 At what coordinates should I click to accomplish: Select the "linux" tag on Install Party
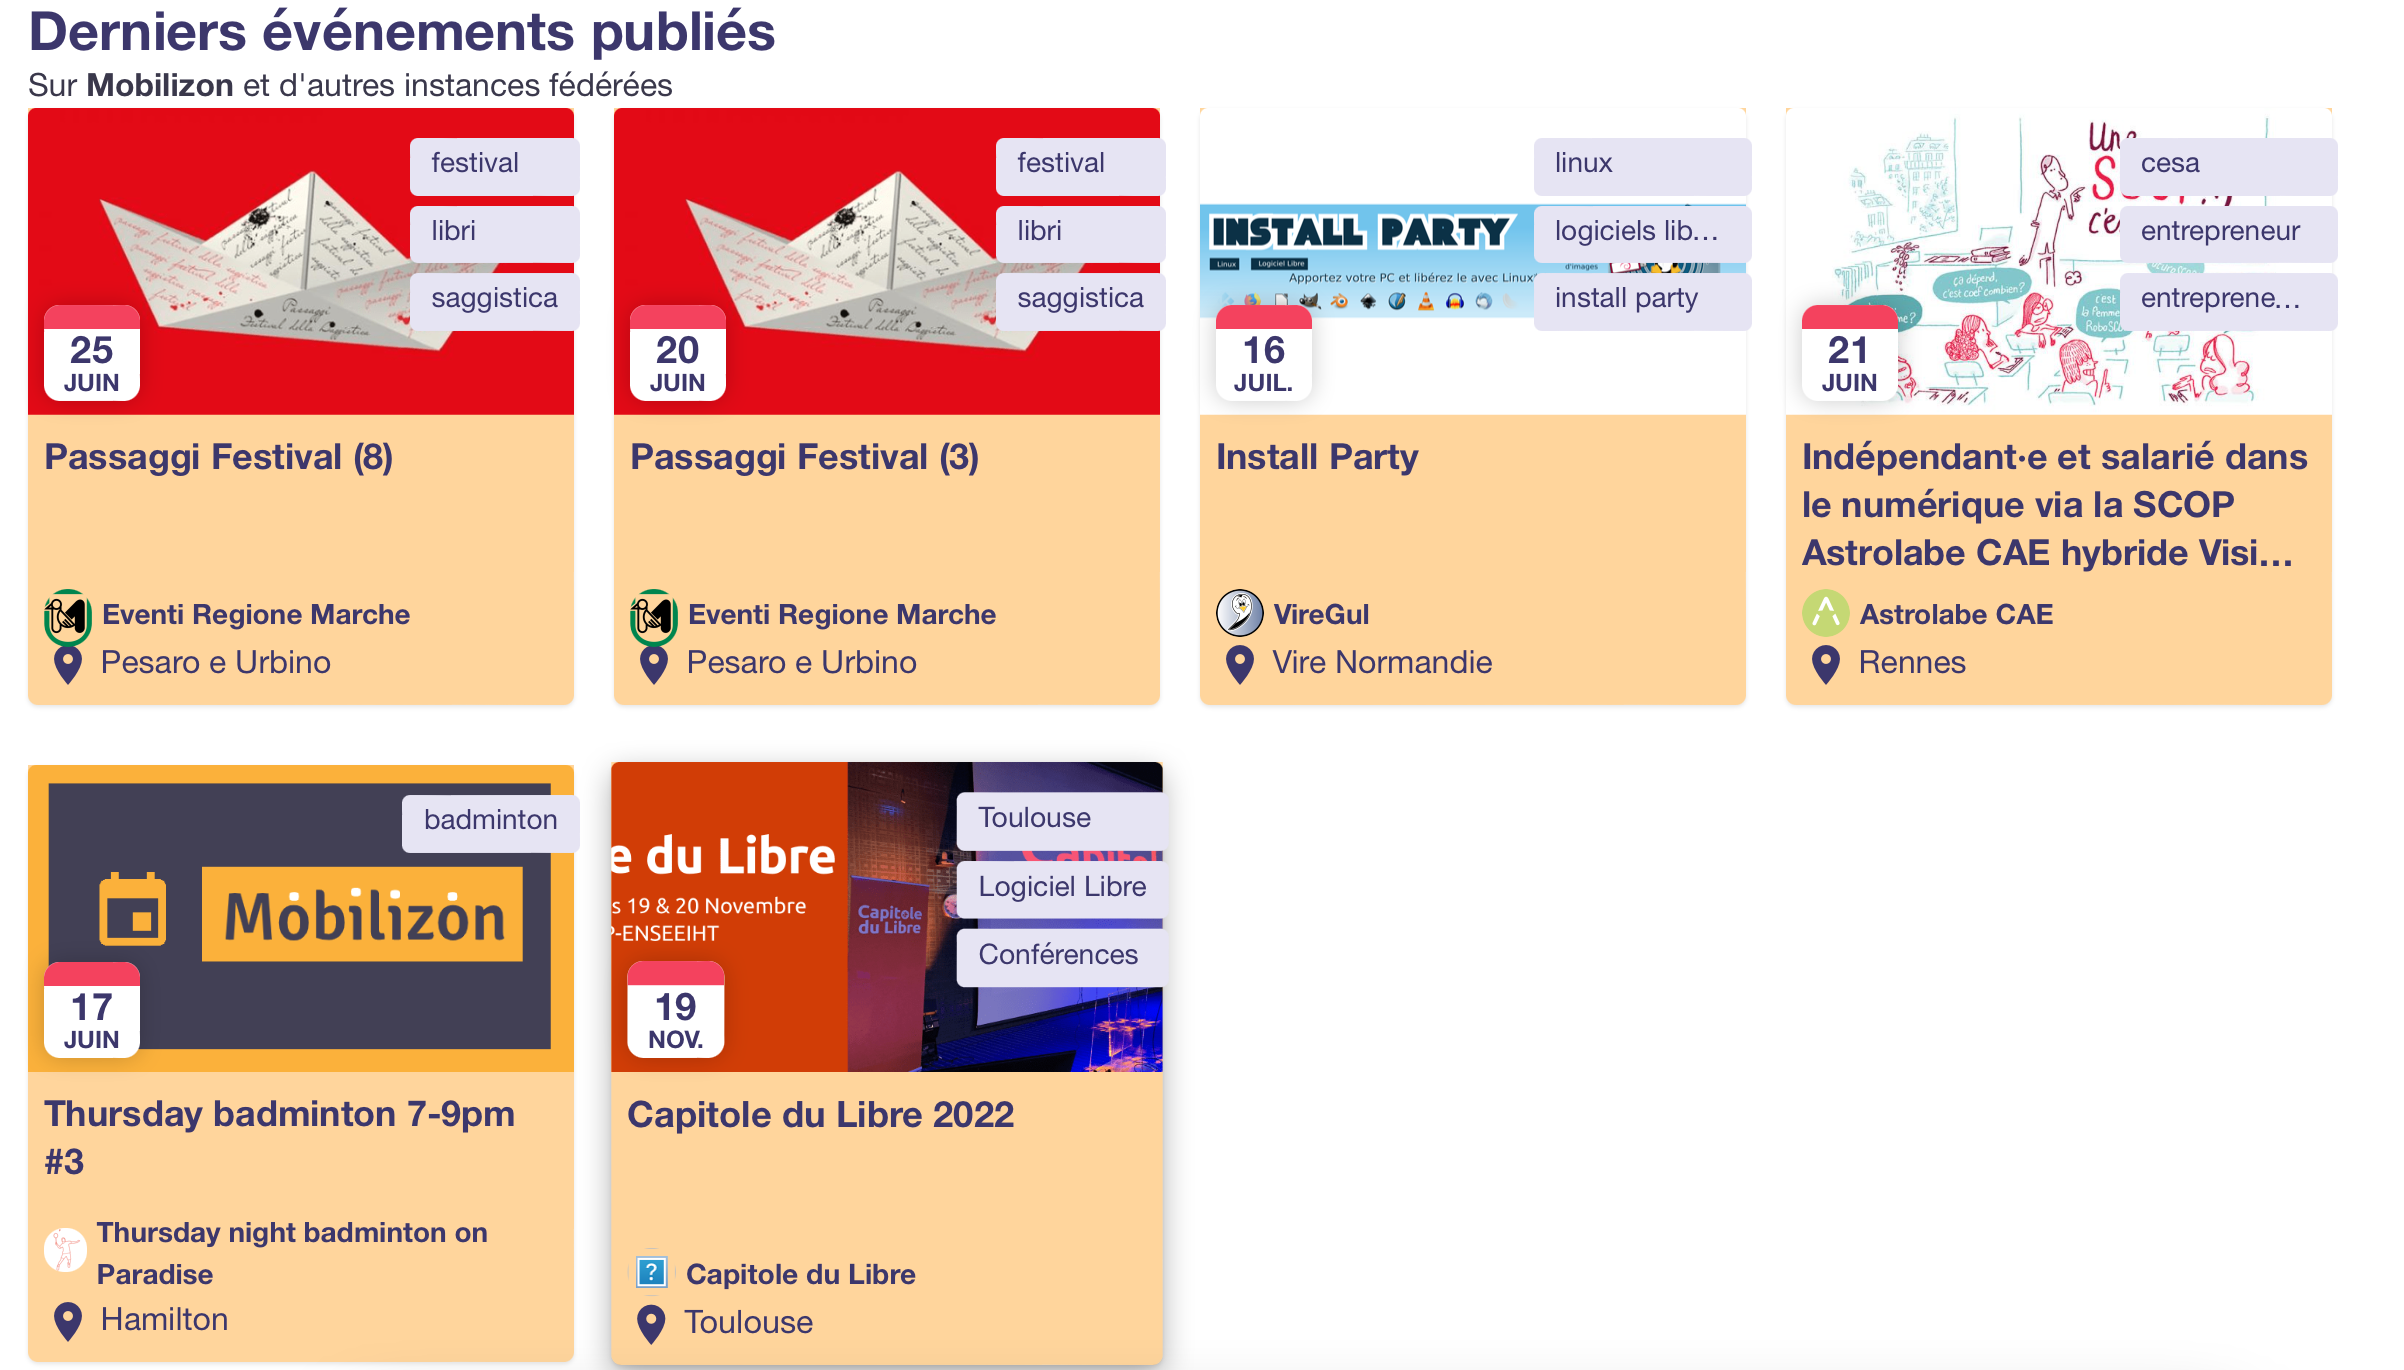click(x=1640, y=165)
